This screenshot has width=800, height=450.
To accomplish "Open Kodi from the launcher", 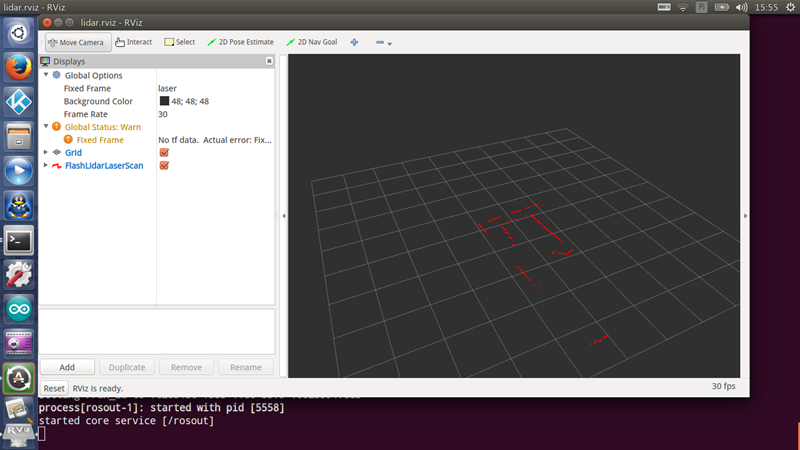I will point(18,102).
